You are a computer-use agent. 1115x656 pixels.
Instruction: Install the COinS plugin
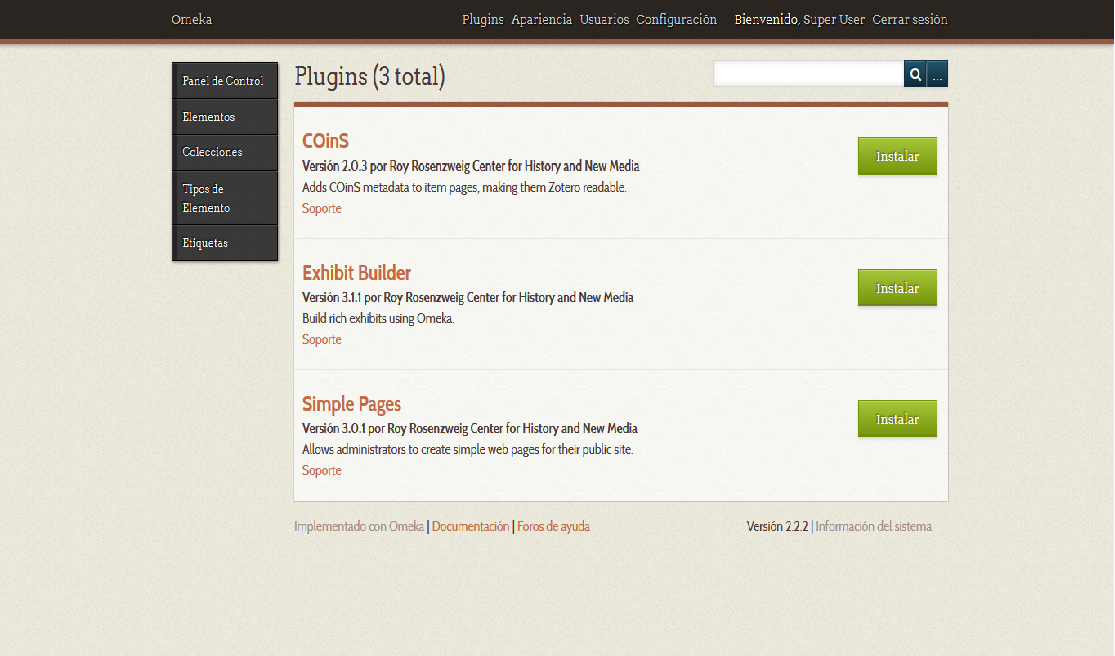point(896,157)
